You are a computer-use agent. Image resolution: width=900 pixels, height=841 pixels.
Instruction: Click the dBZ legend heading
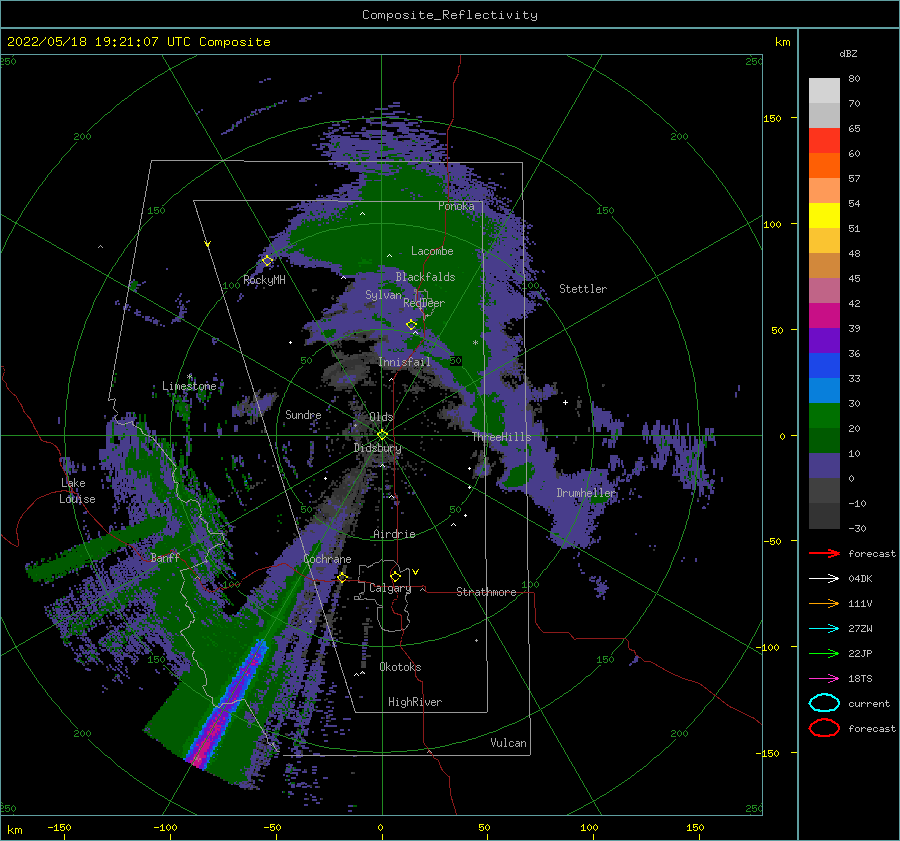coord(848,53)
